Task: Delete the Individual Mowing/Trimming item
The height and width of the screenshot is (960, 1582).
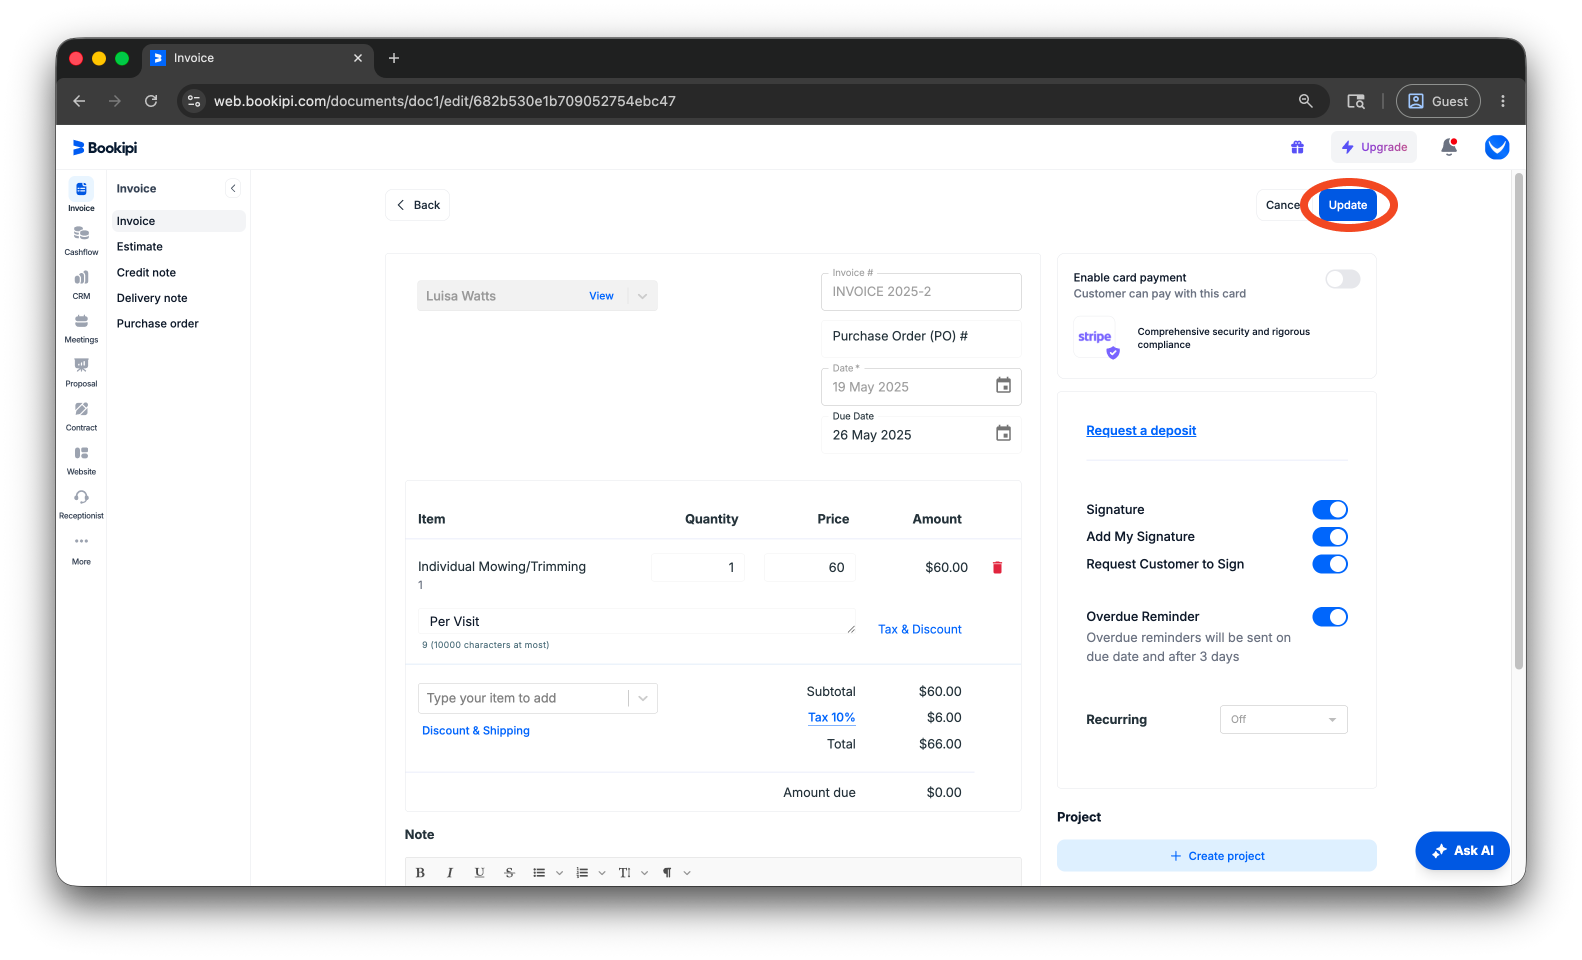Action: [x=997, y=567]
